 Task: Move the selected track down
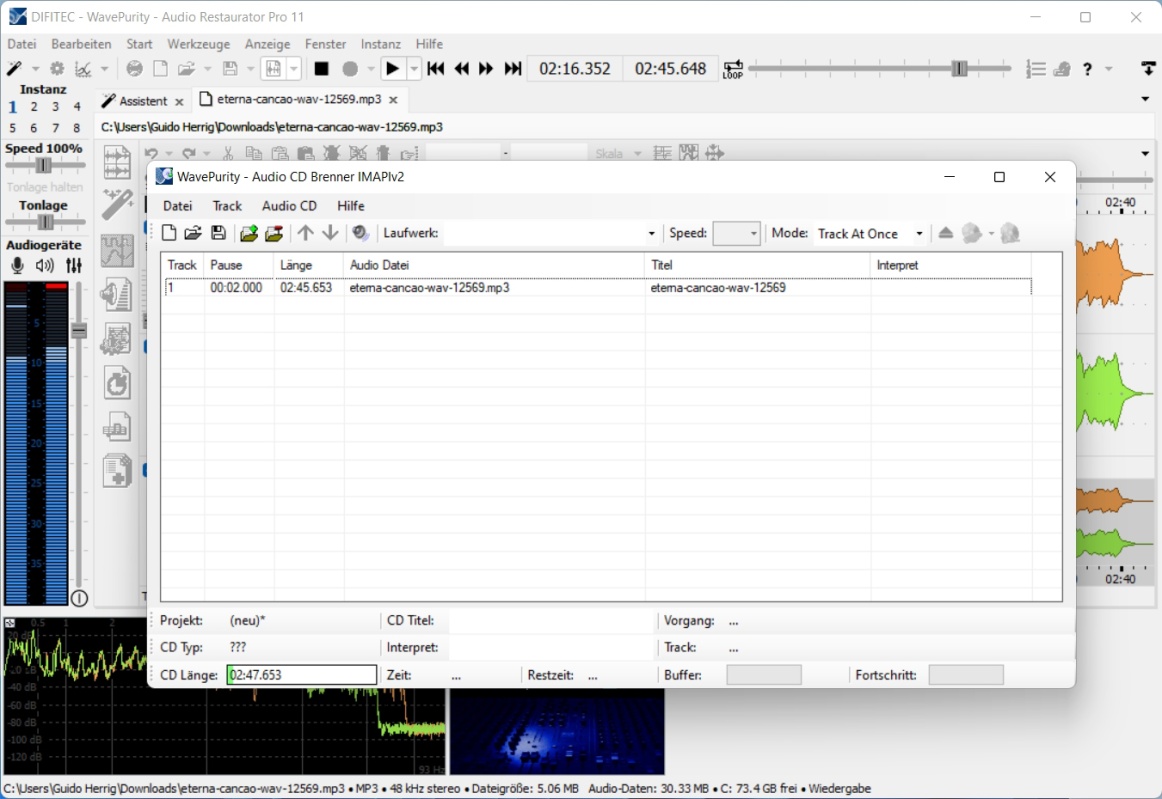click(x=331, y=233)
